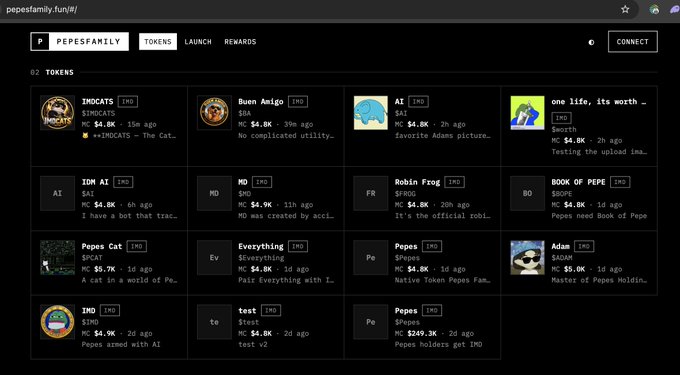The height and width of the screenshot is (375, 680).
Task: Switch to the TOKENS tab
Action: click(158, 42)
